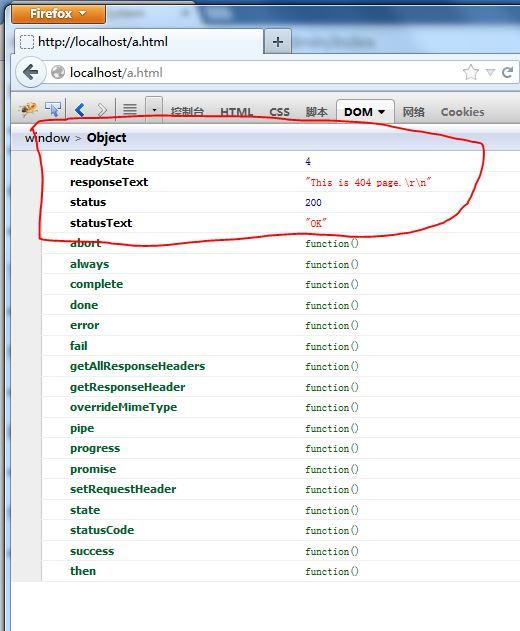
Task: Go back with blue left arrow
Action: tap(80, 109)
